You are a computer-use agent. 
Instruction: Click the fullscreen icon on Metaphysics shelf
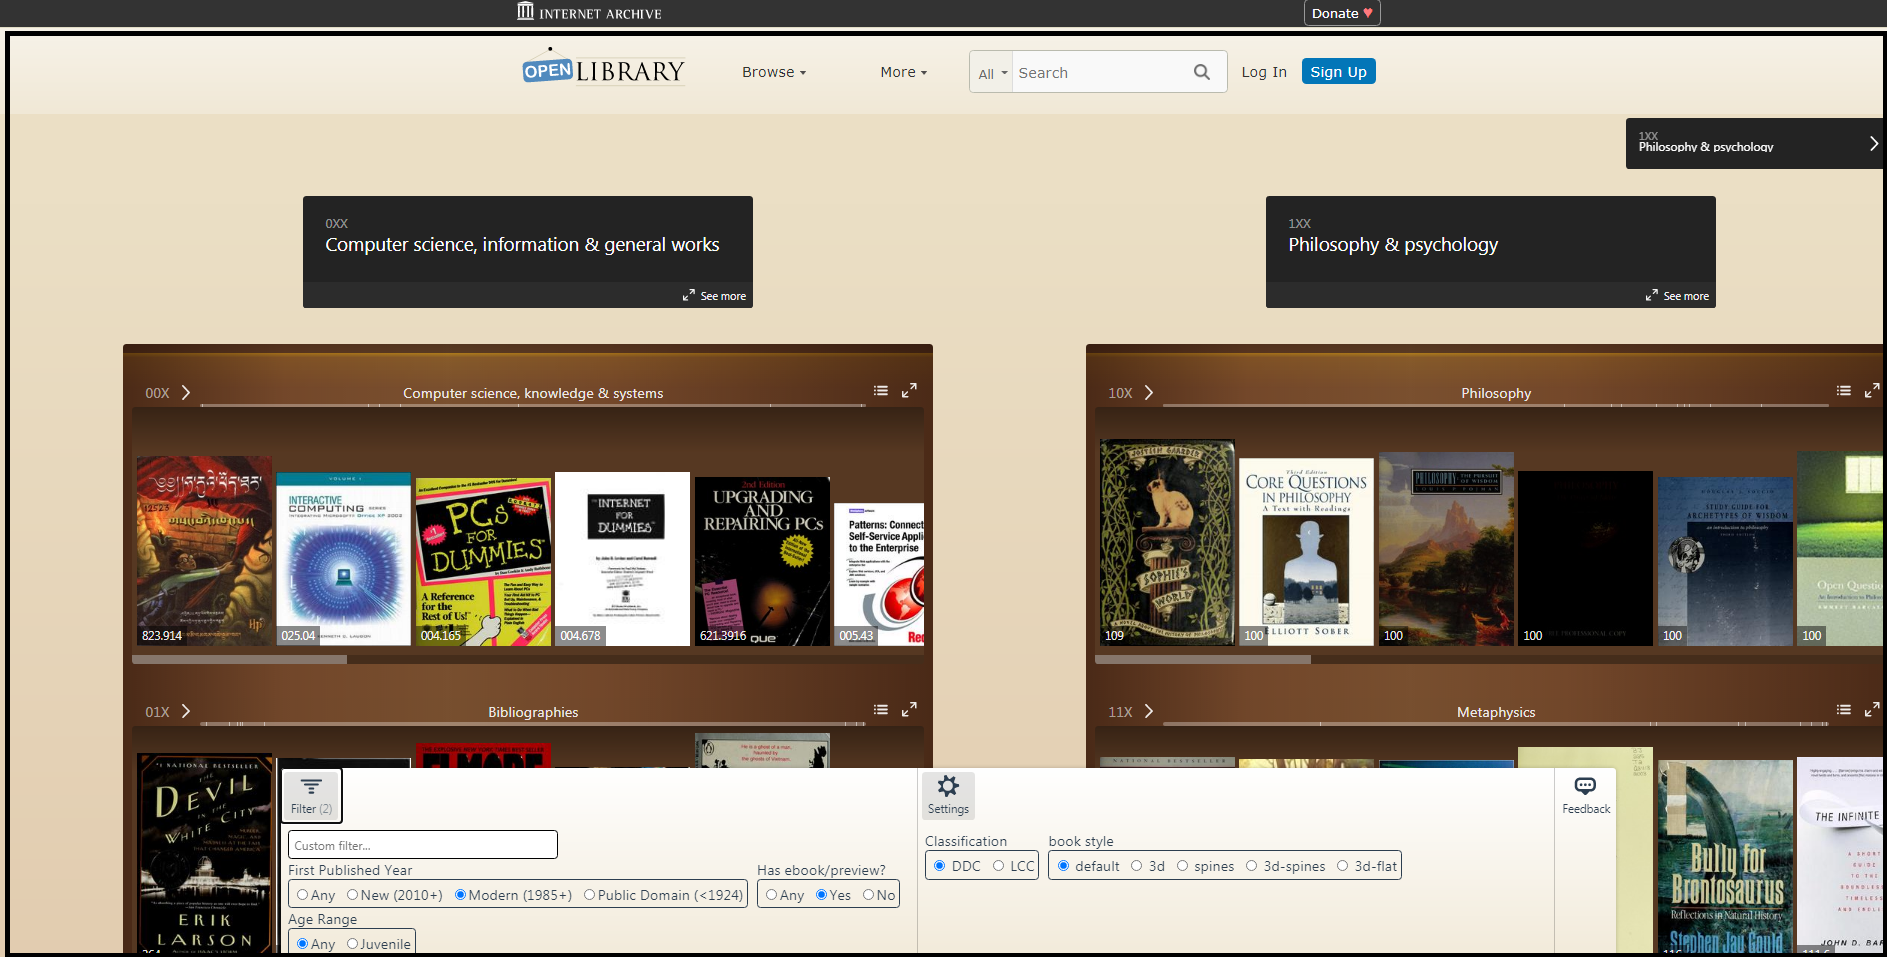1872,709
